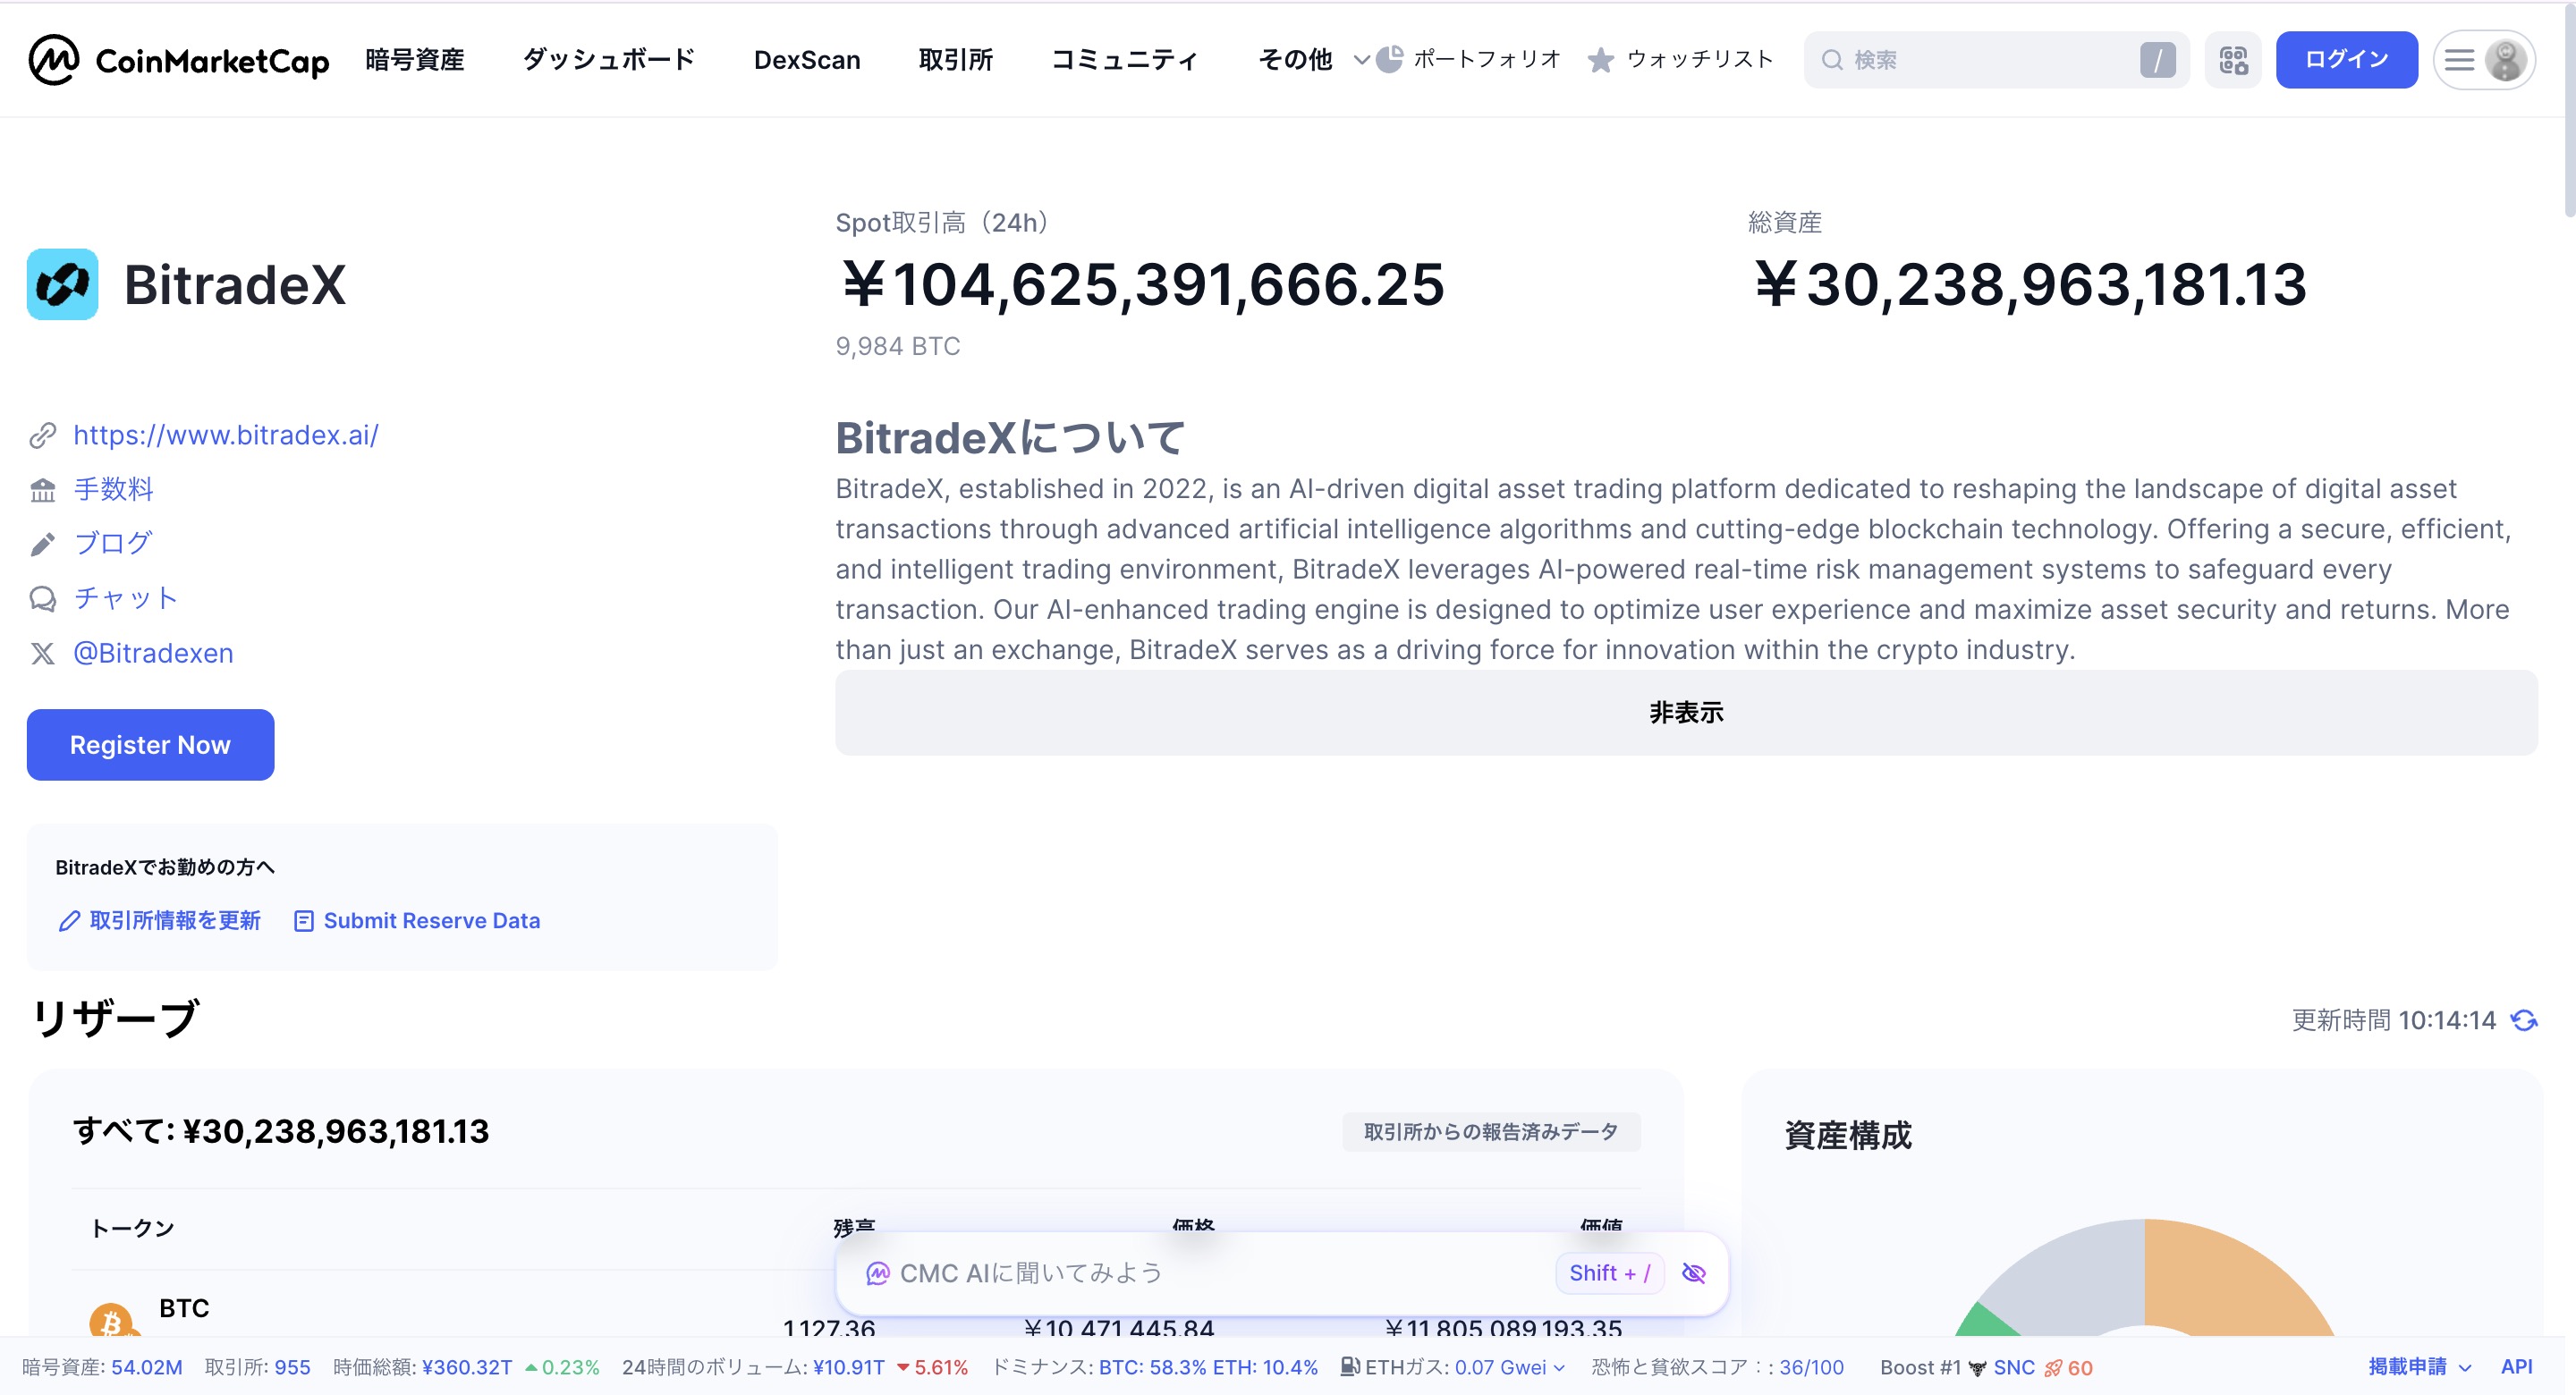The height and width of the screenshot is (1395, 2576).
Task: Expand the 掲載申請 dropdown
Action: 2465,1368
